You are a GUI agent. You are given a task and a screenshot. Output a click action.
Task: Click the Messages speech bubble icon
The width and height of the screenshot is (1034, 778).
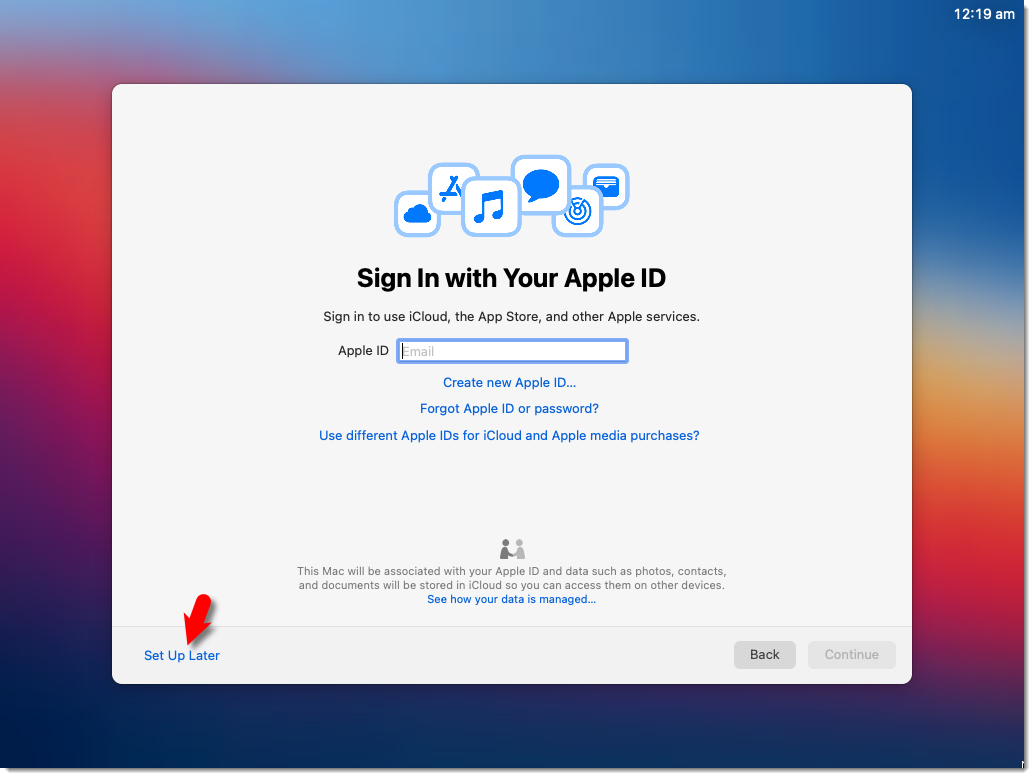click(x=541, y=185)
